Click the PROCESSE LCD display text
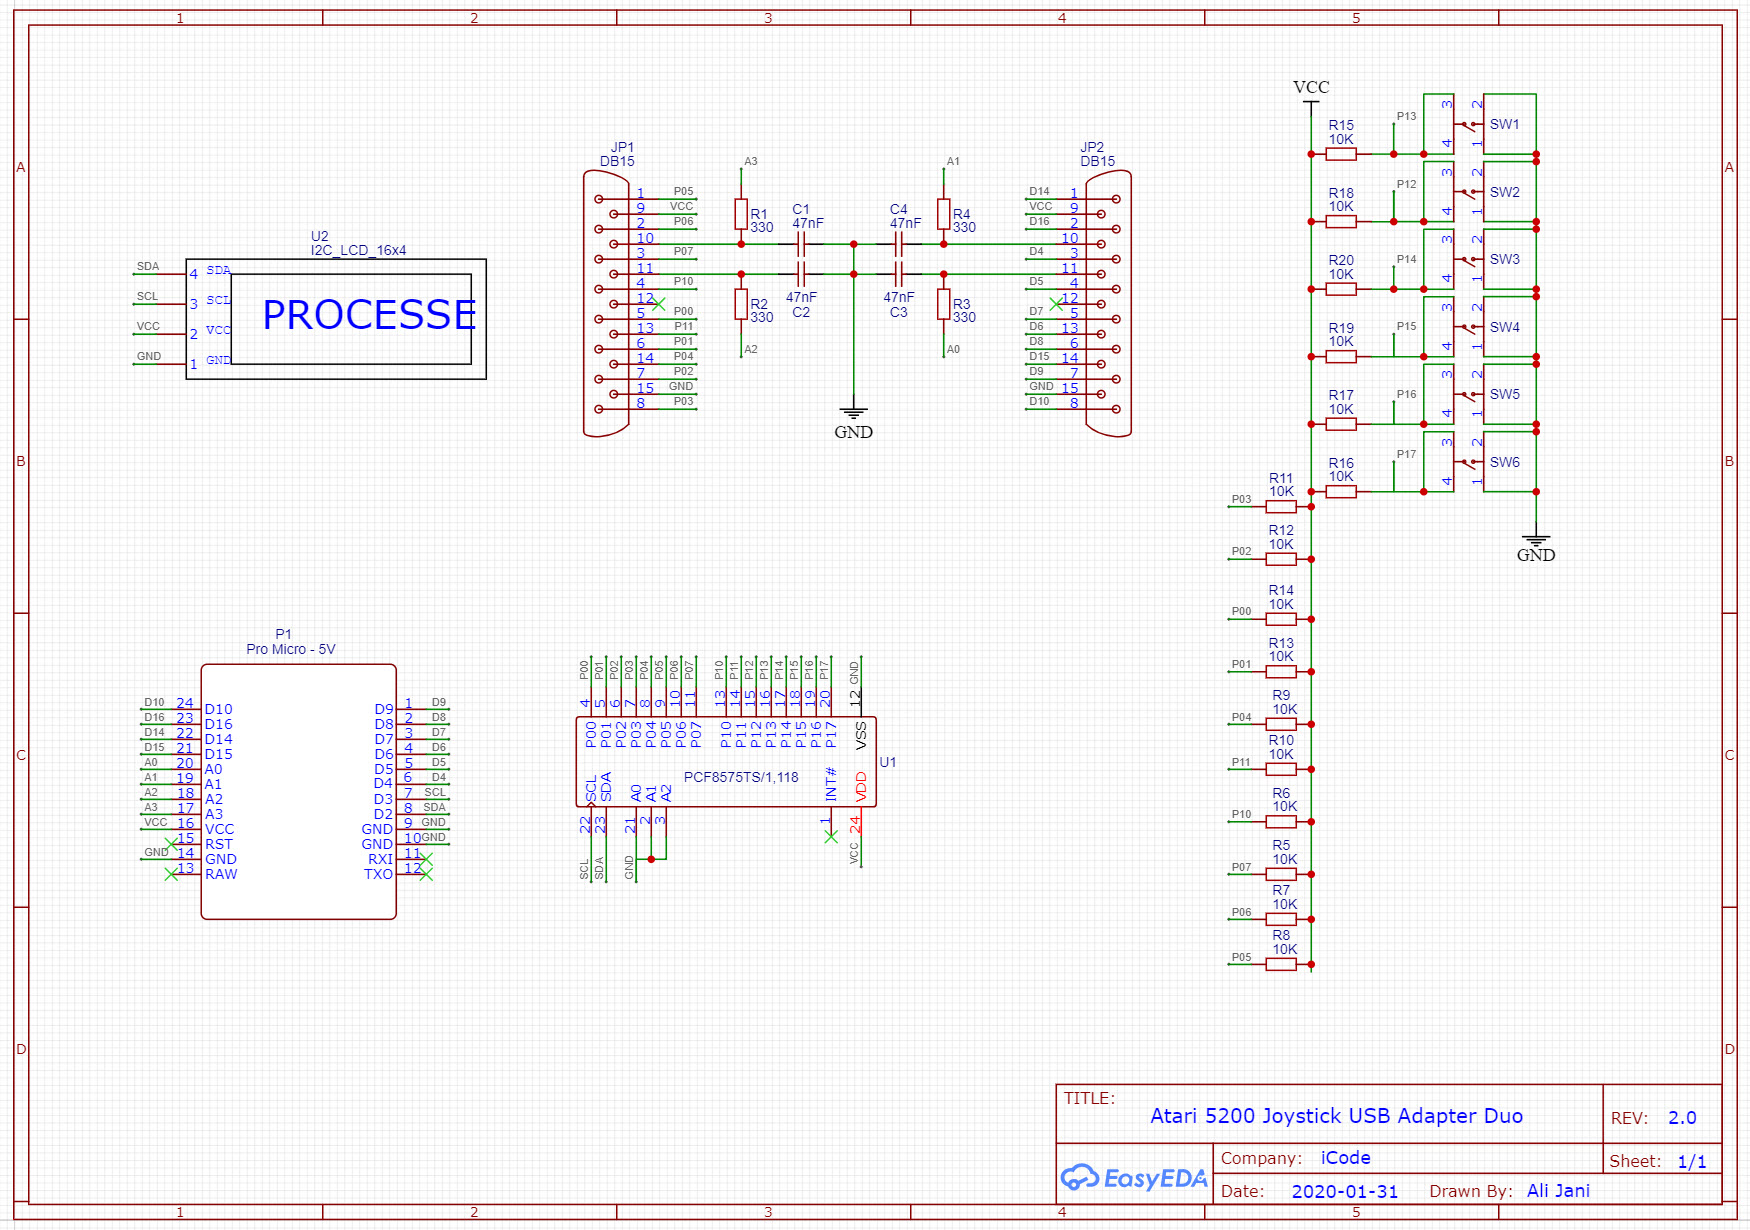The height and width of the screenshot is (1230, 1750). tap(369, 315)
